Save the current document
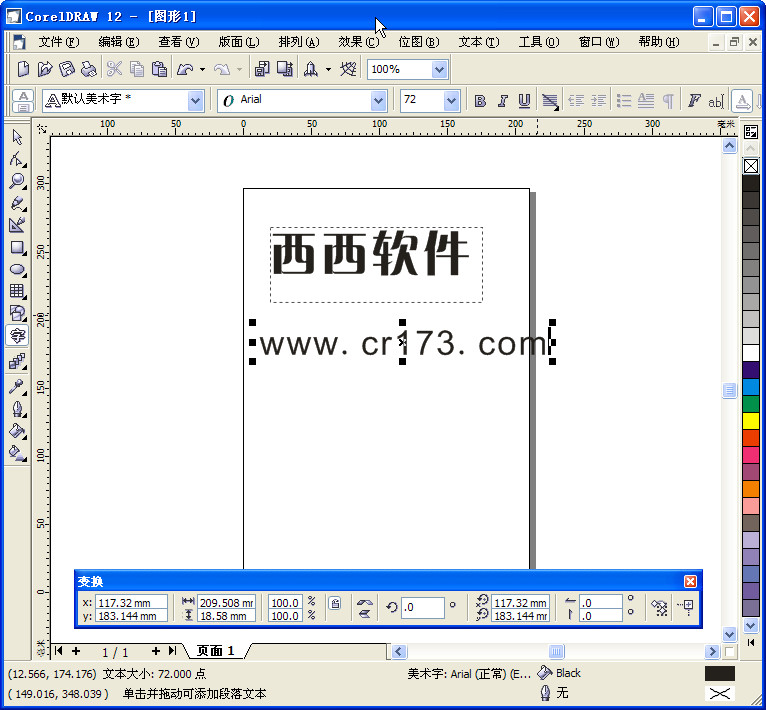Image resolution: width=766 pixels, height=710 pixels. (66, 69)
